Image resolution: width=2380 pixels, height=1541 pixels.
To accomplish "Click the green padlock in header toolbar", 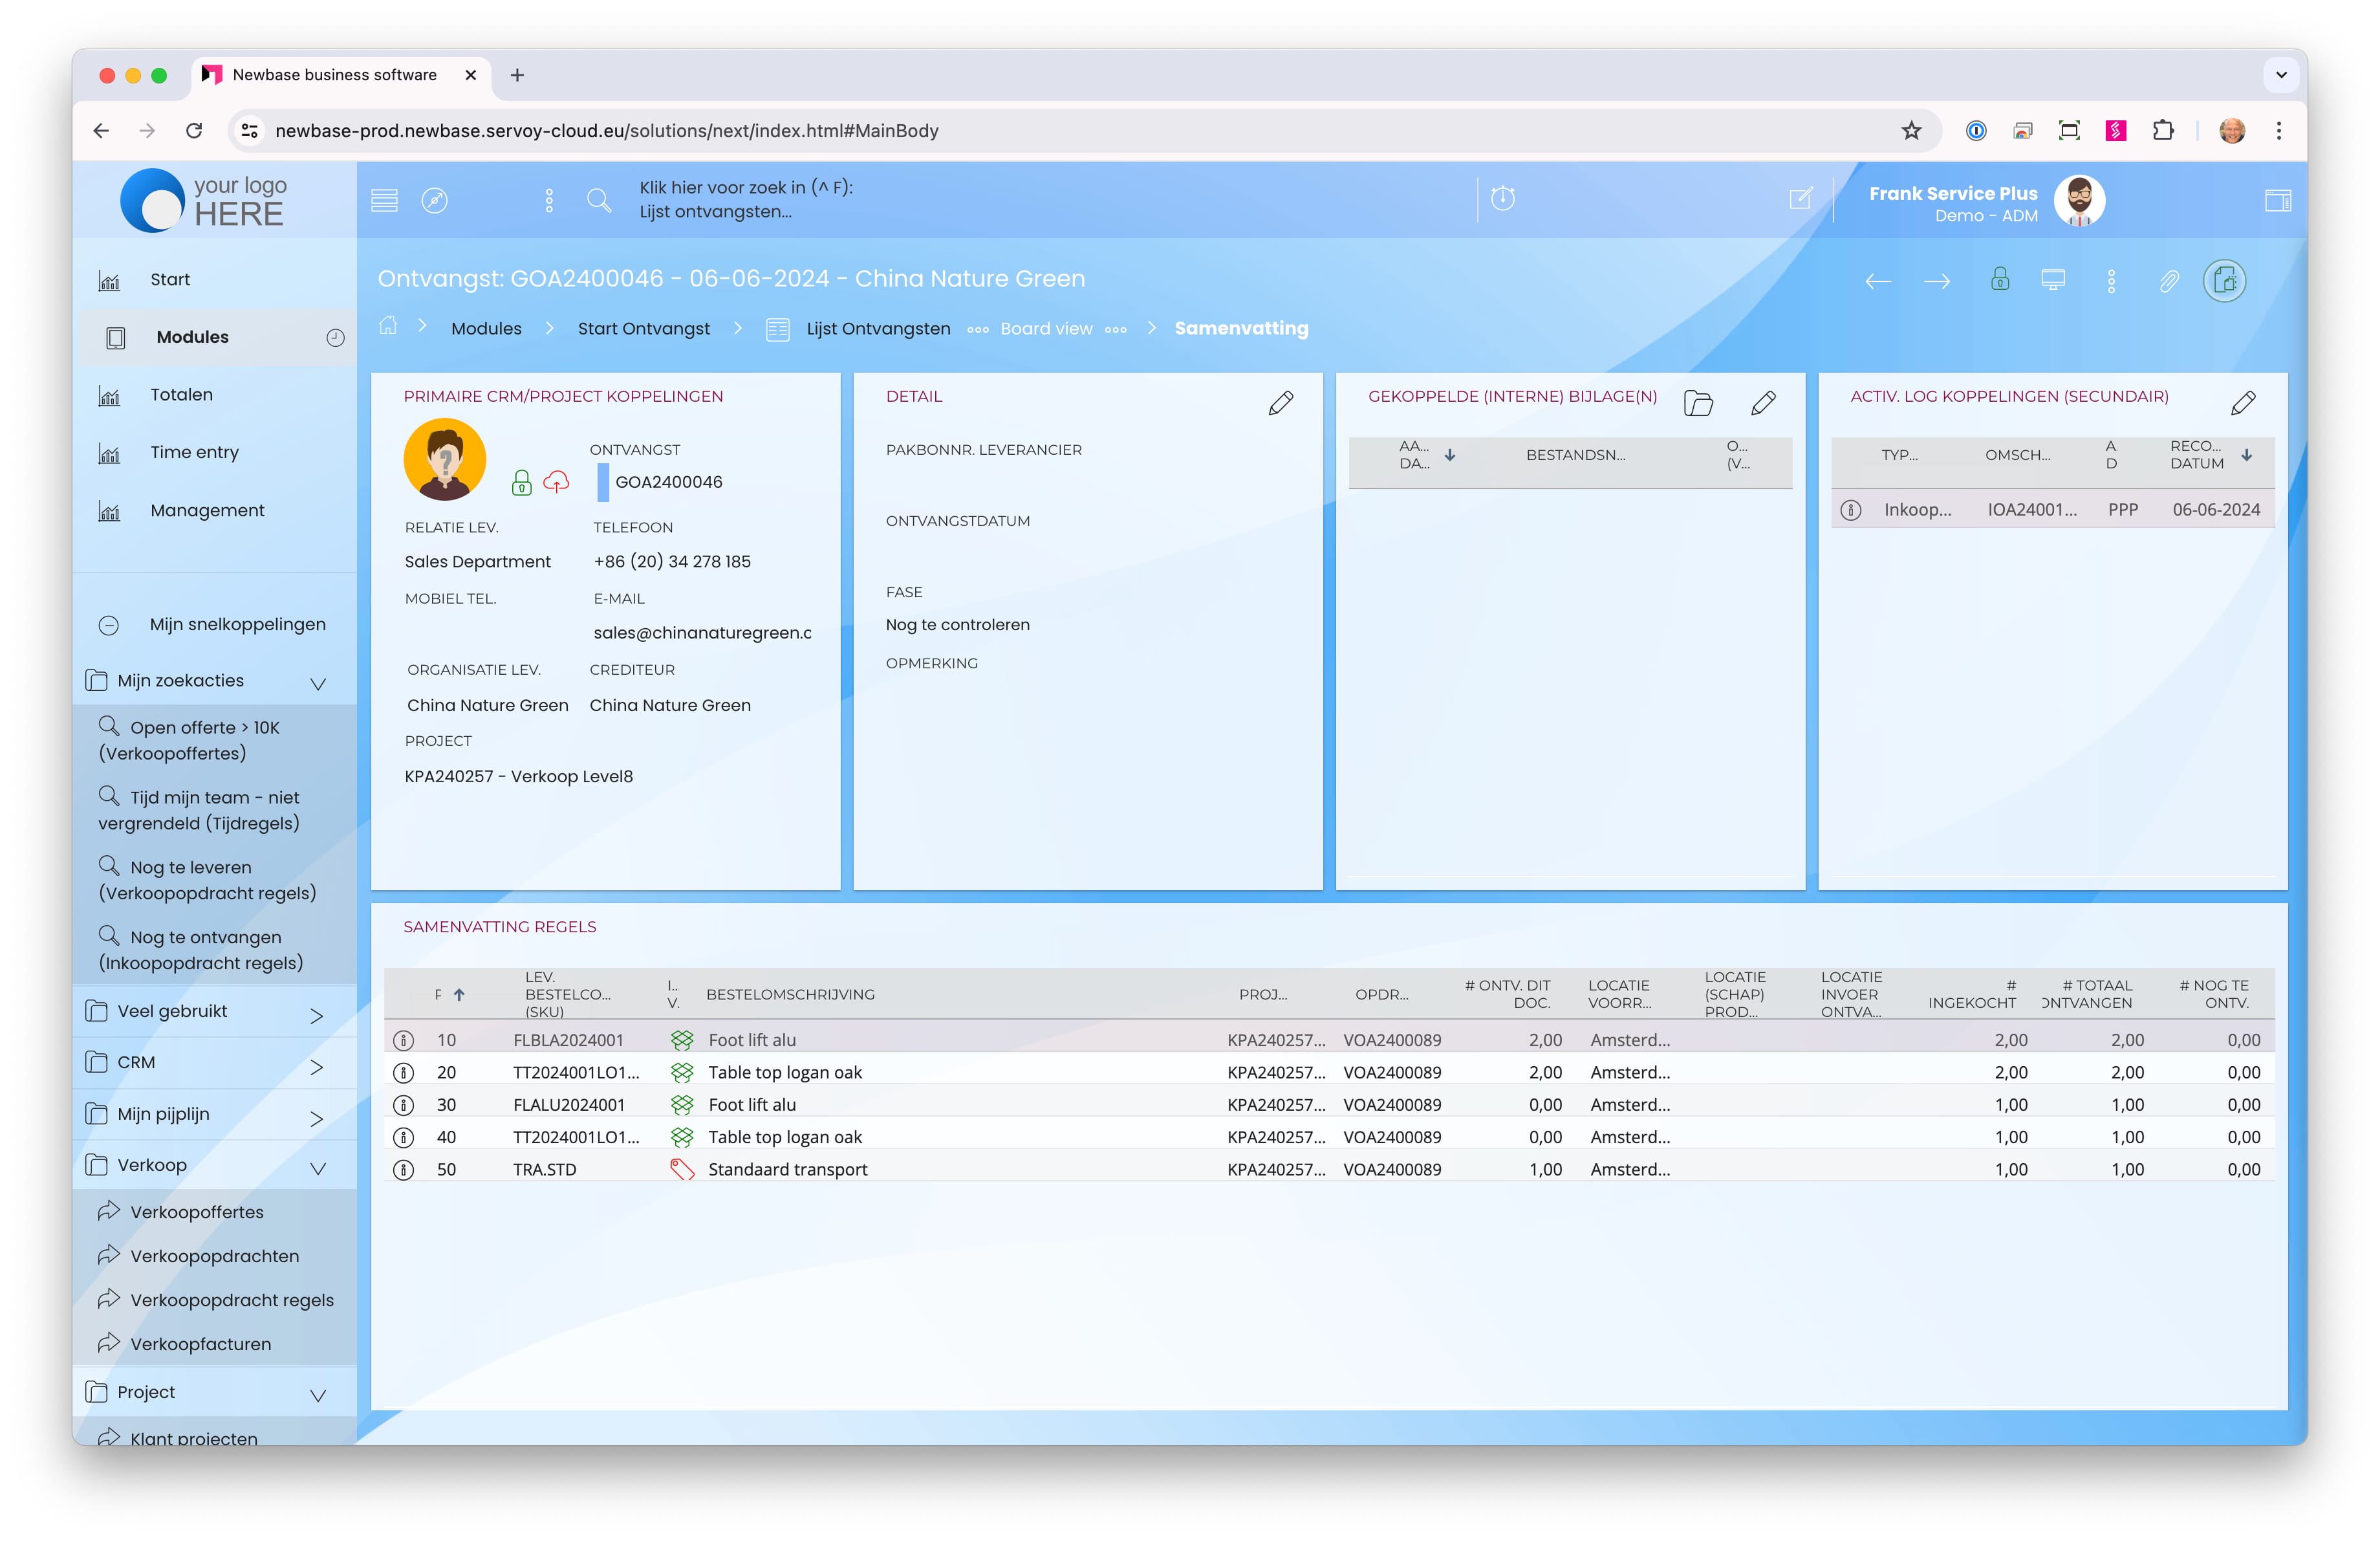I will (x=1999, y=279).
